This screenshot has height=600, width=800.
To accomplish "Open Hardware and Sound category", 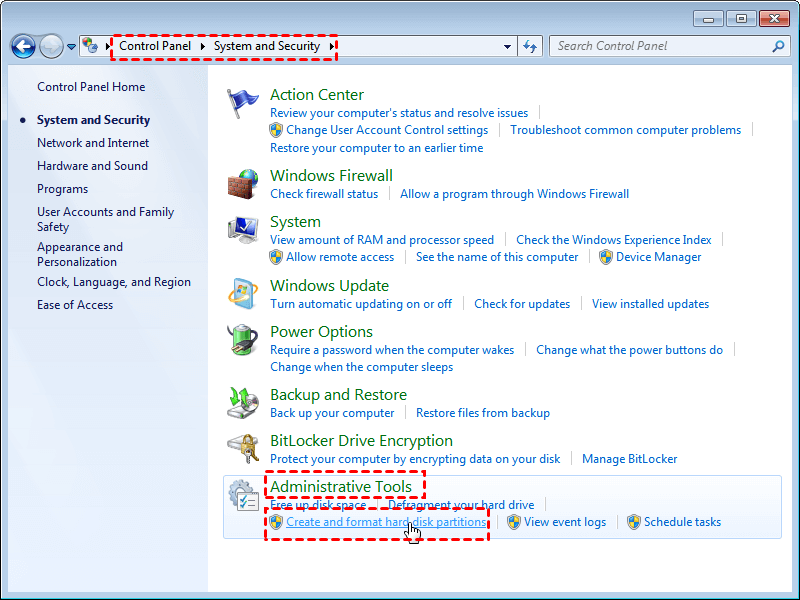I will (x=92, y=166).
